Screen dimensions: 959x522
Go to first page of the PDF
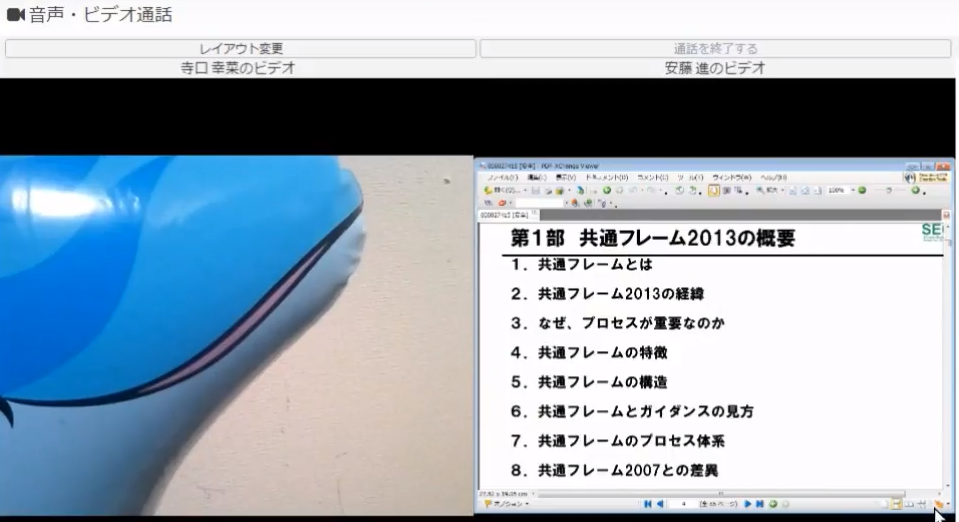(x=648, y=504)
